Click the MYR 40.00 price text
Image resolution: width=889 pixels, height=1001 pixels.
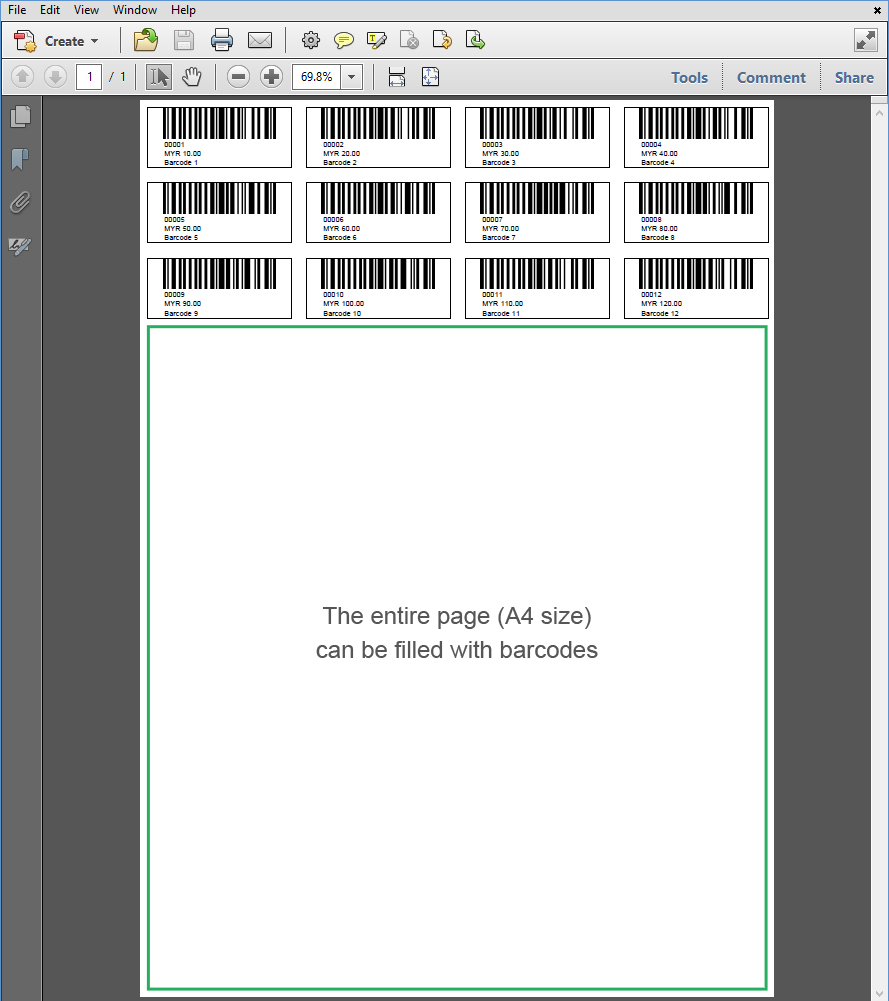(x=659, y=154)
